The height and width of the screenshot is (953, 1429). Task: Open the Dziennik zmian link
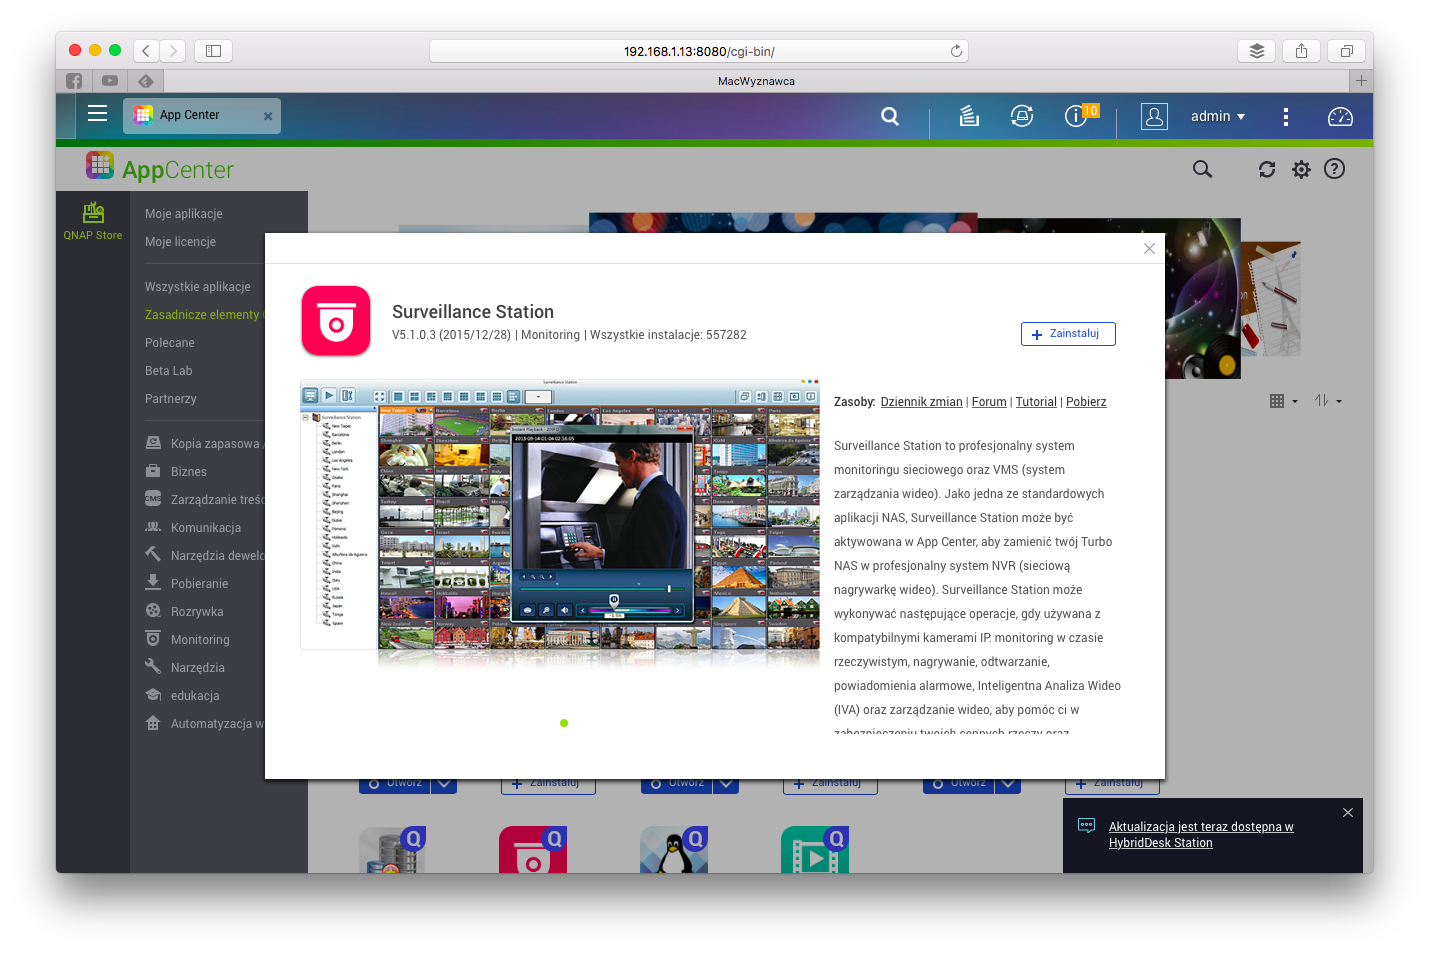(x=921, y=402)
